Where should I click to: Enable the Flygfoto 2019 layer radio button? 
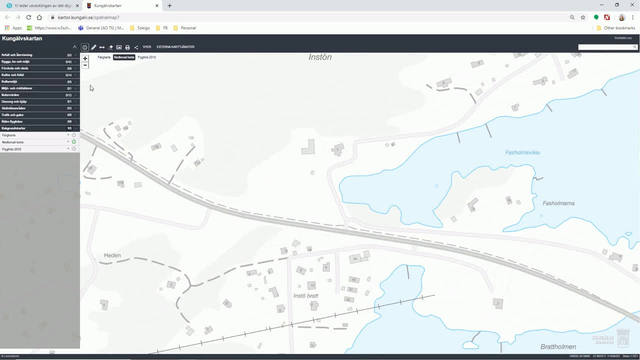(74, 149)
